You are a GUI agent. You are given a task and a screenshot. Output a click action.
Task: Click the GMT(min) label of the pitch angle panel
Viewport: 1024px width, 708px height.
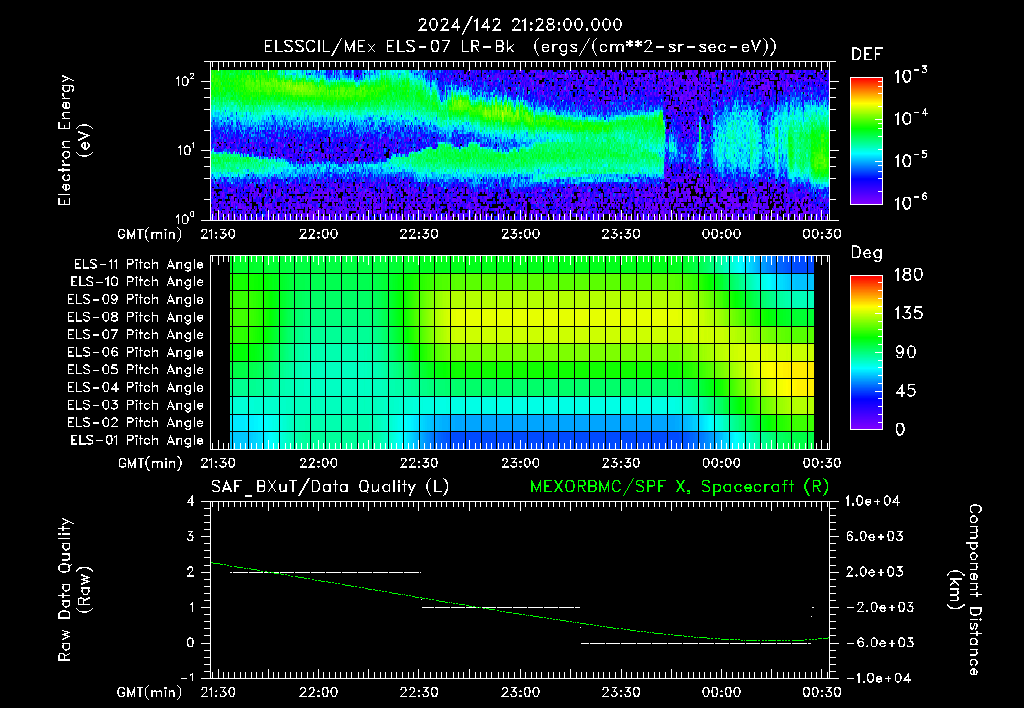[150, 464]
